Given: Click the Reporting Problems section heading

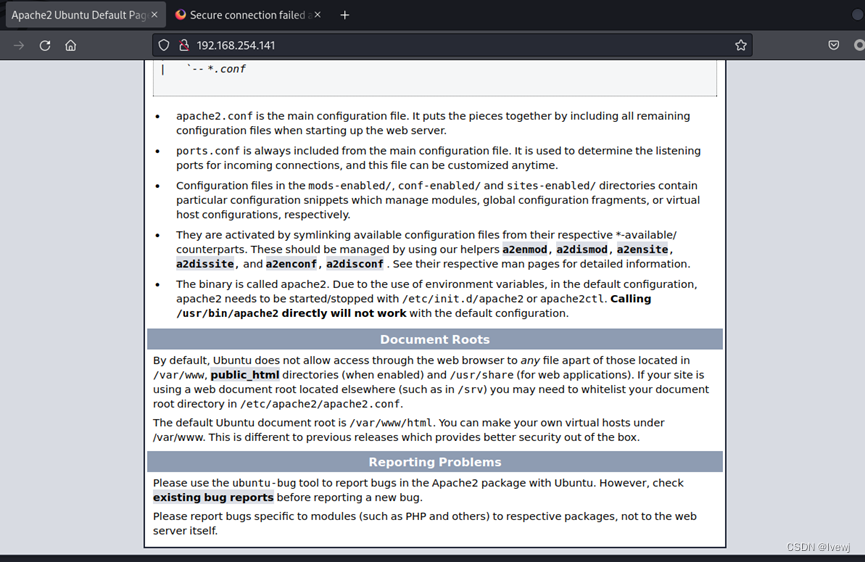Looking at the screenshot, I should [x=435, y=462].
